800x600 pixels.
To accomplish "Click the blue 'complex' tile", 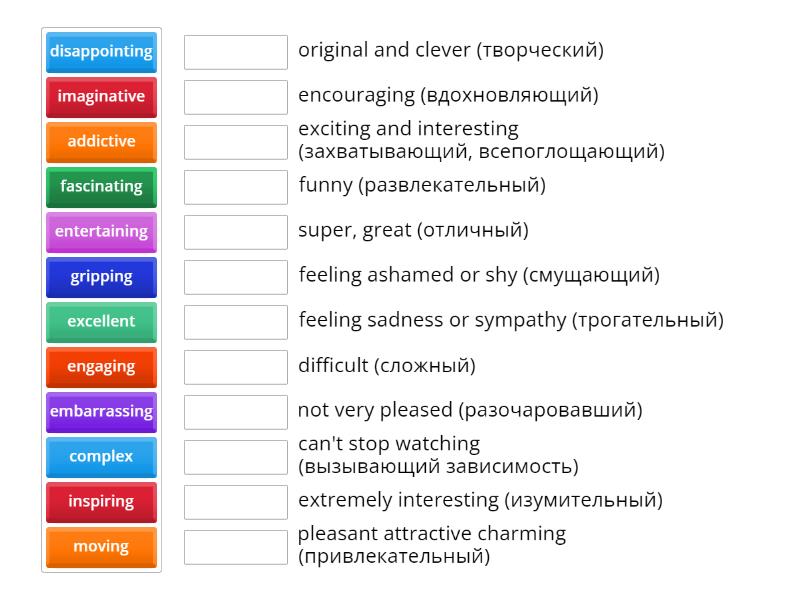I will click(x=101, y=457).
